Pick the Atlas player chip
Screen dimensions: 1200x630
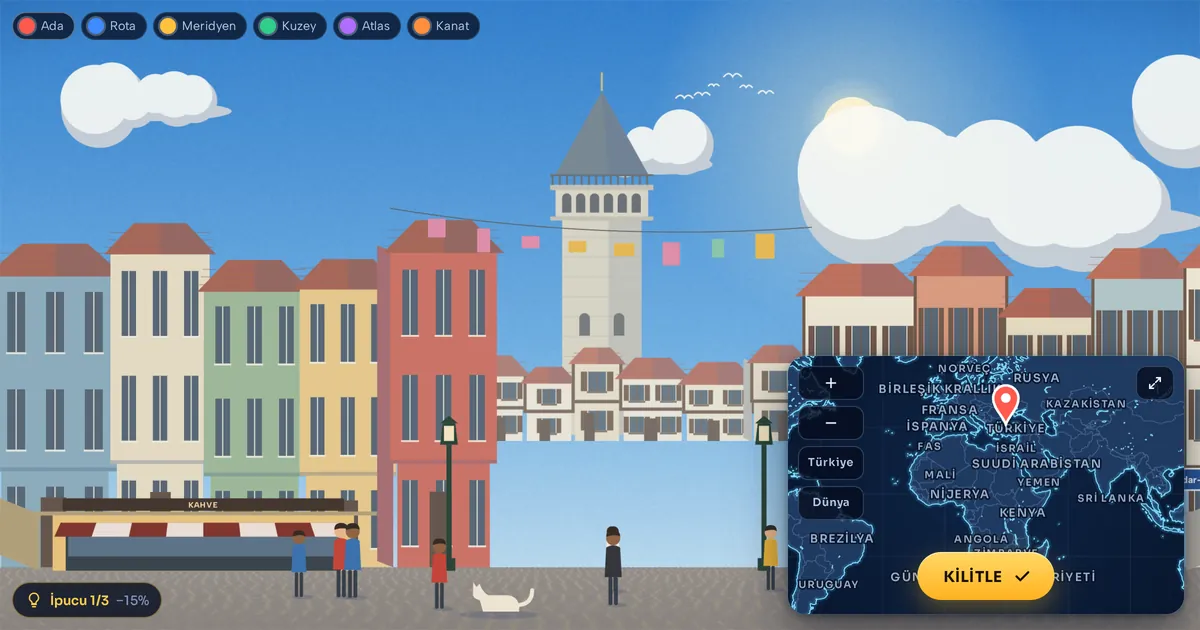point(367,26)
